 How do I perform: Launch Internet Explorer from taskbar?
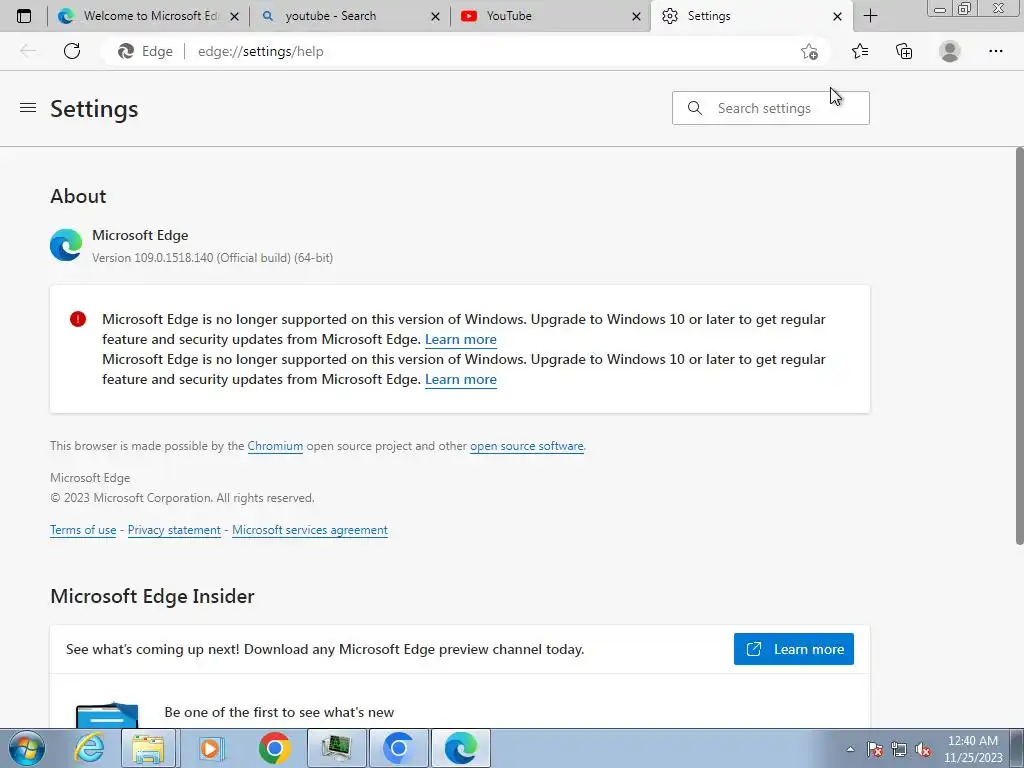pyautogui.click(x=88, y=748)
